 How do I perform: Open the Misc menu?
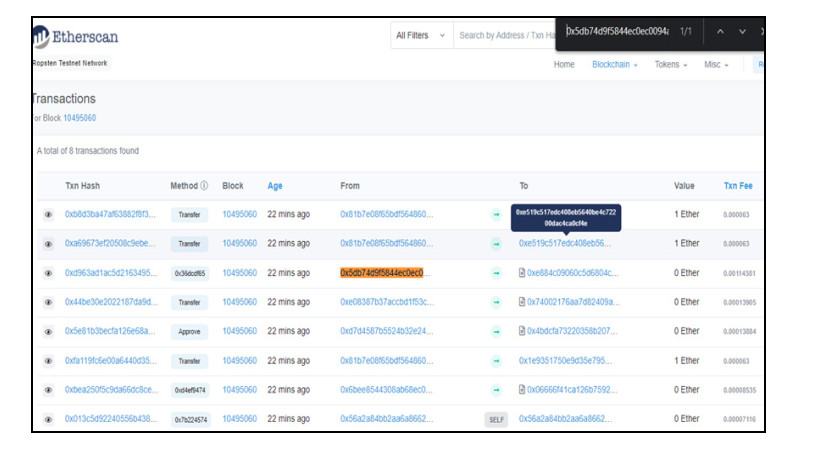[716, 65]
